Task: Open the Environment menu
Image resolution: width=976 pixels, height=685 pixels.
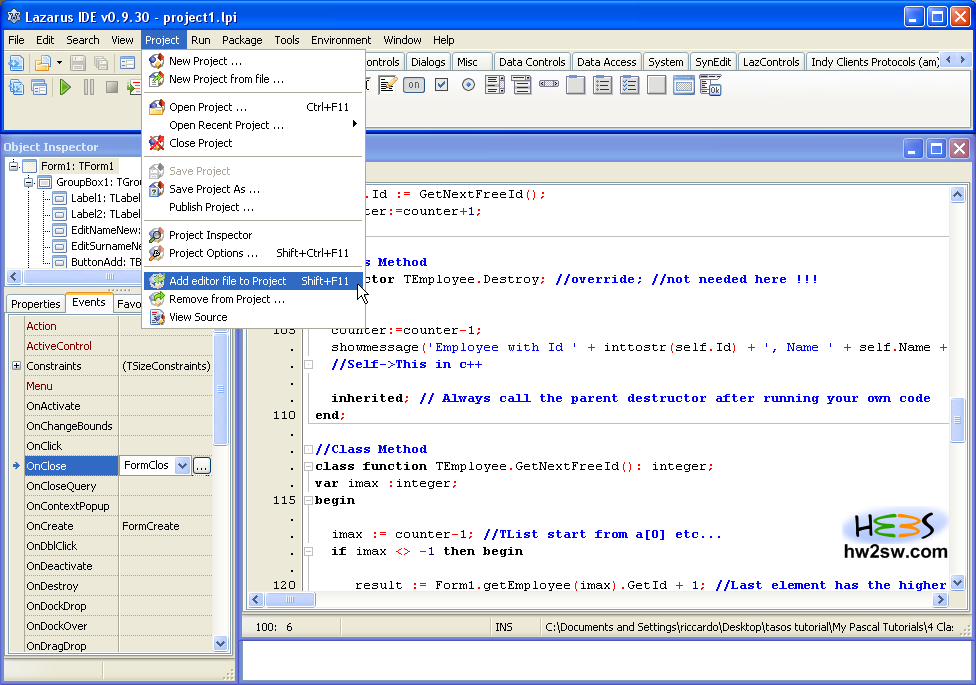Action: point(341,40)
